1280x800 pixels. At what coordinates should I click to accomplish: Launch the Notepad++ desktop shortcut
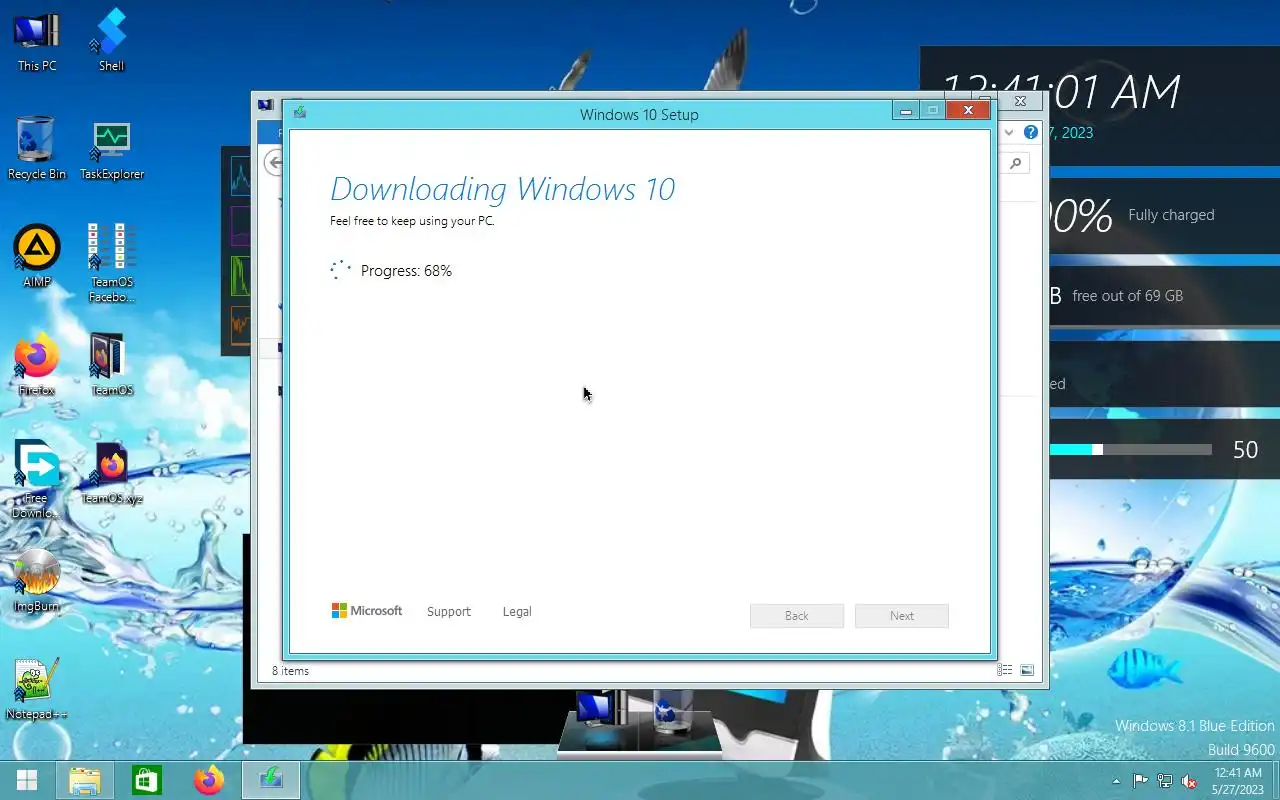point(37,688)
